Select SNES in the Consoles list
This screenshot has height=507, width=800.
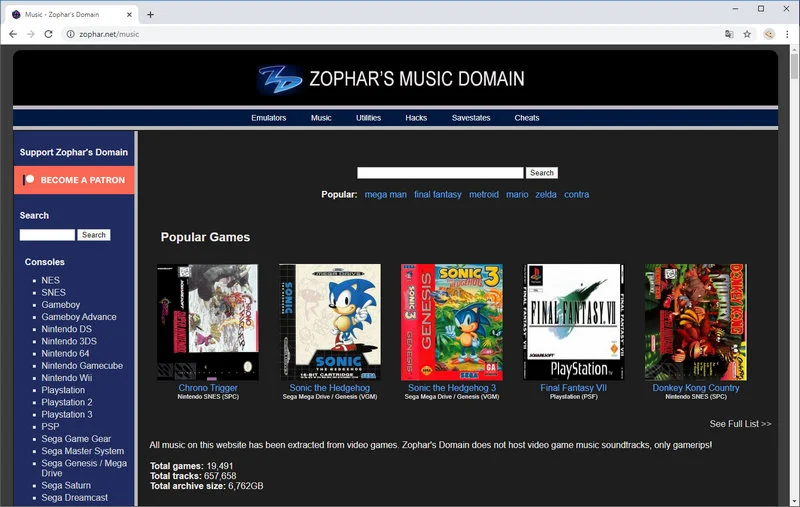coord(54,292)
